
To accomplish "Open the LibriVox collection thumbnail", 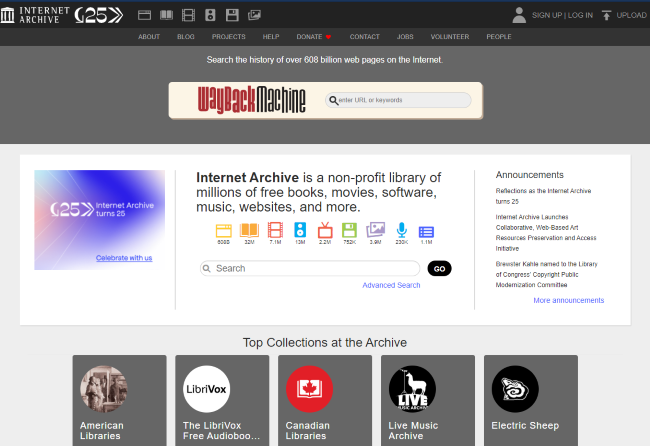I will (206, 389).
